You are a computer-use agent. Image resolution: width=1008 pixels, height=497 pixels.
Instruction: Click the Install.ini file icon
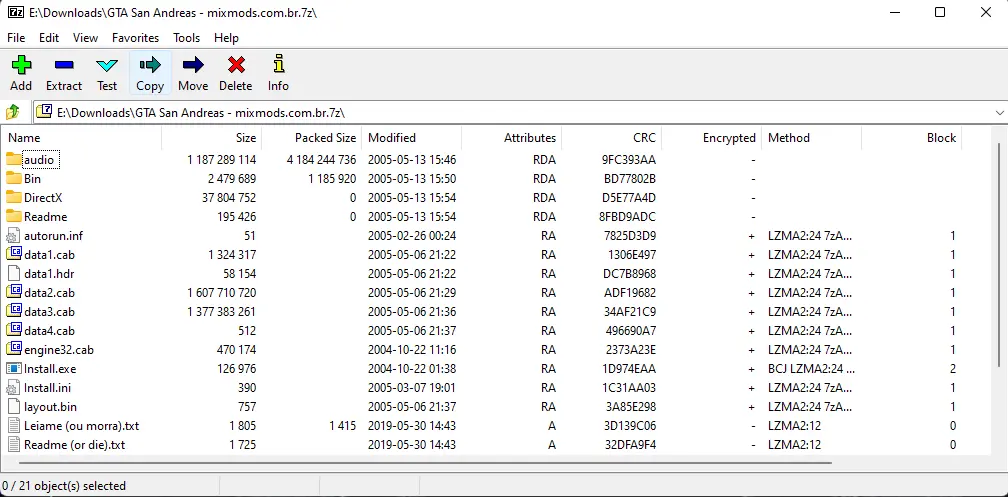[14, 388]
